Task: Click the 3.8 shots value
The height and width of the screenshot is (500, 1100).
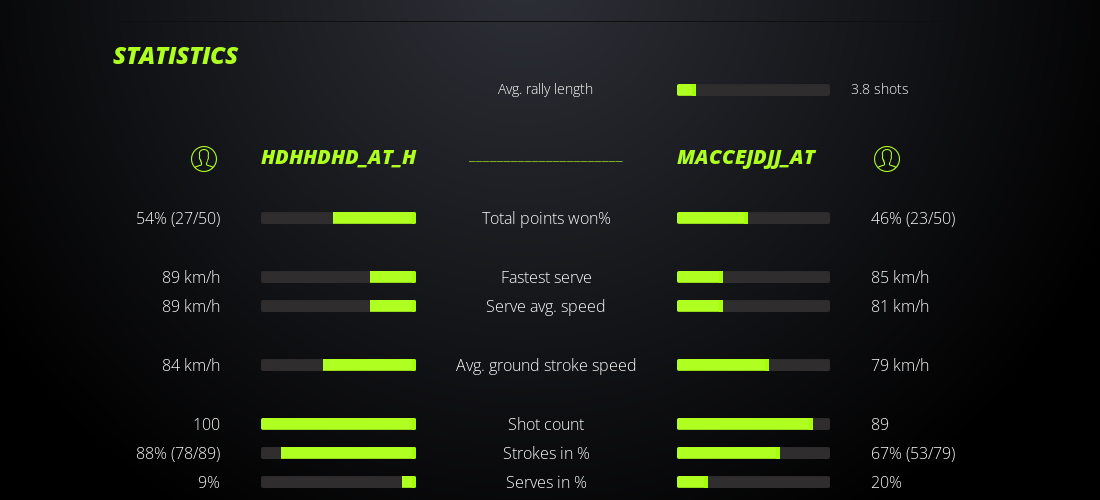Action: click(880, 89)
